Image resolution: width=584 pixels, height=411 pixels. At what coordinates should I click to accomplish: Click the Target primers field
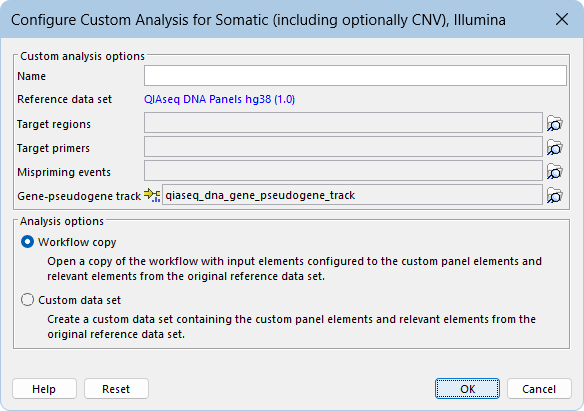click(343, 146)
